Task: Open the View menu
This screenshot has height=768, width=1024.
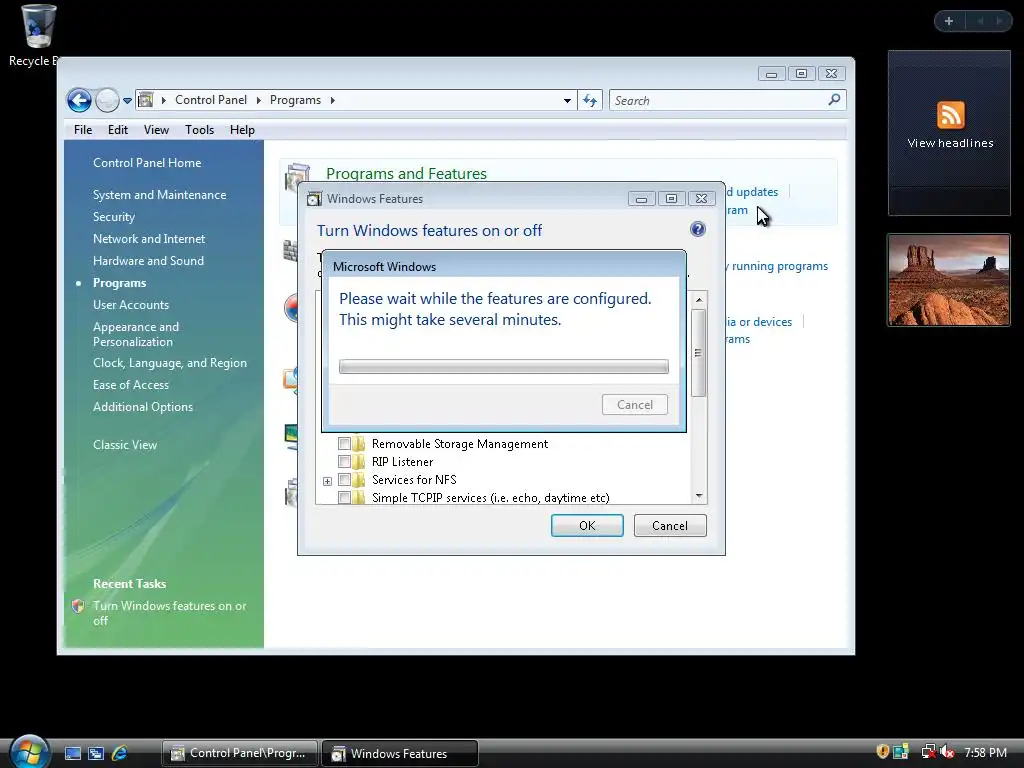Action: 156,130
